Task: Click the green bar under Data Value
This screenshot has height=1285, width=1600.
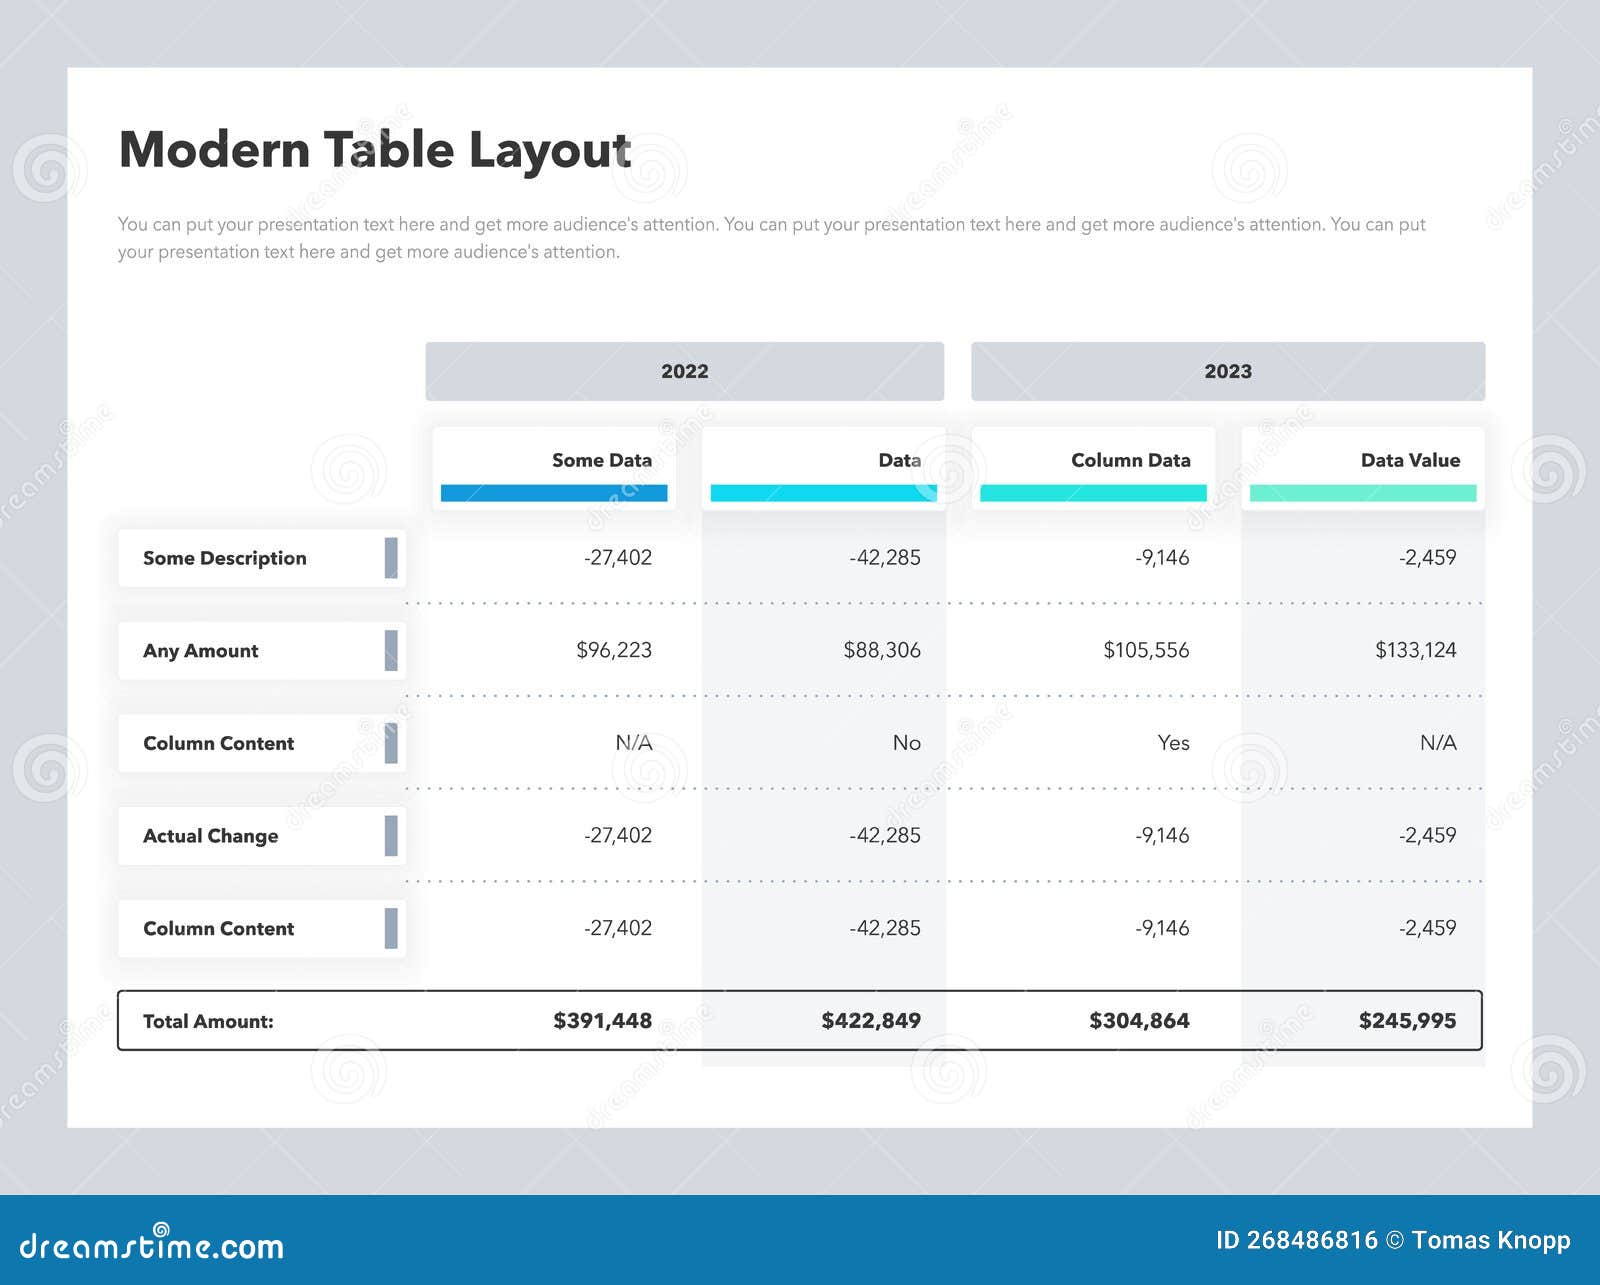Action: (x=1364, y=492)
